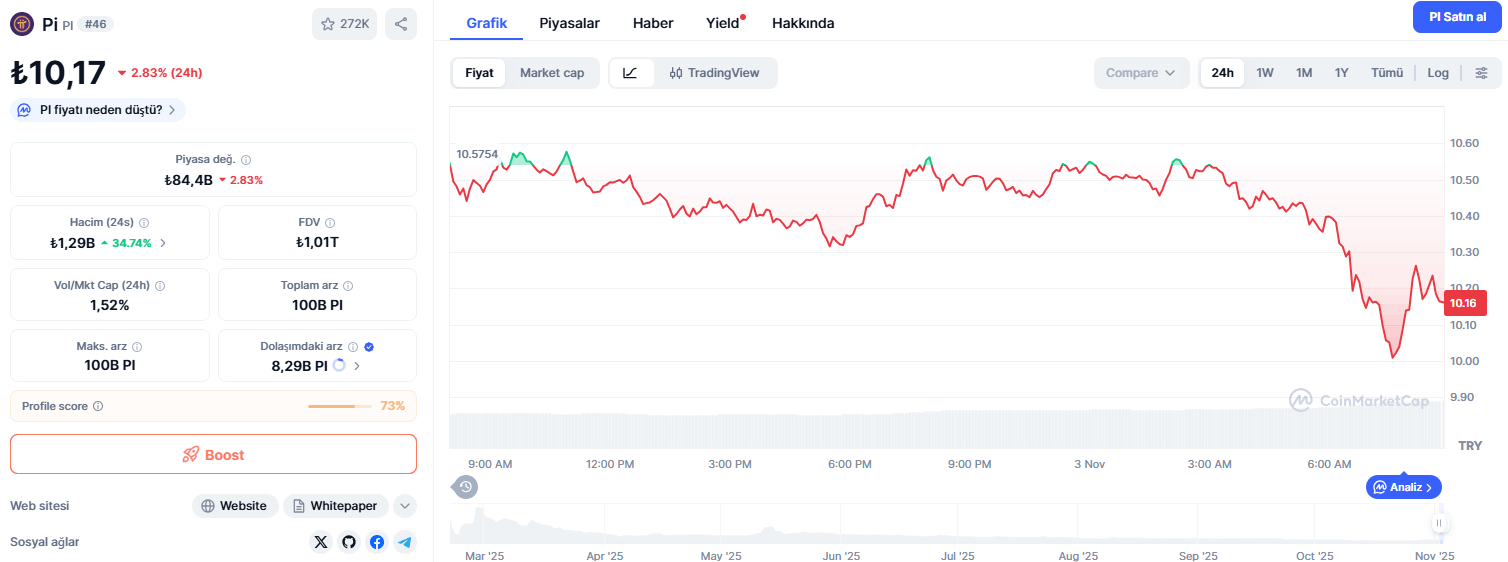
Task: Select Fiyat chart mode
Action: click(479, 73)
